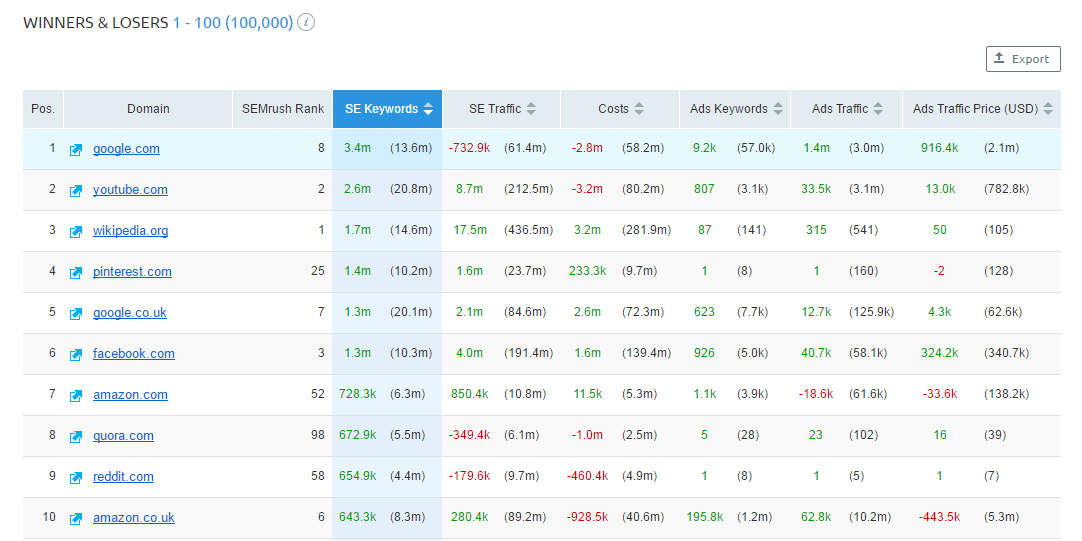Screen dimensions: 1082x541
Task: Select amazon.co.uk Ads Keywords value 195.8k
Action: 705,518
